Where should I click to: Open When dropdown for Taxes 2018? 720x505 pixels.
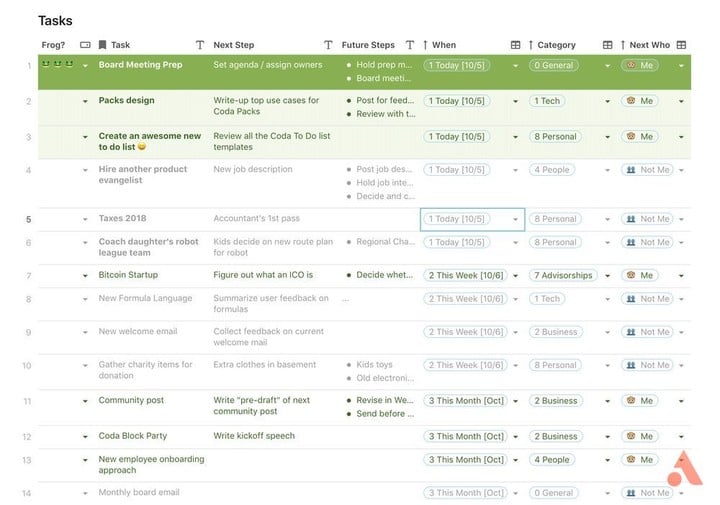[516, 219]
